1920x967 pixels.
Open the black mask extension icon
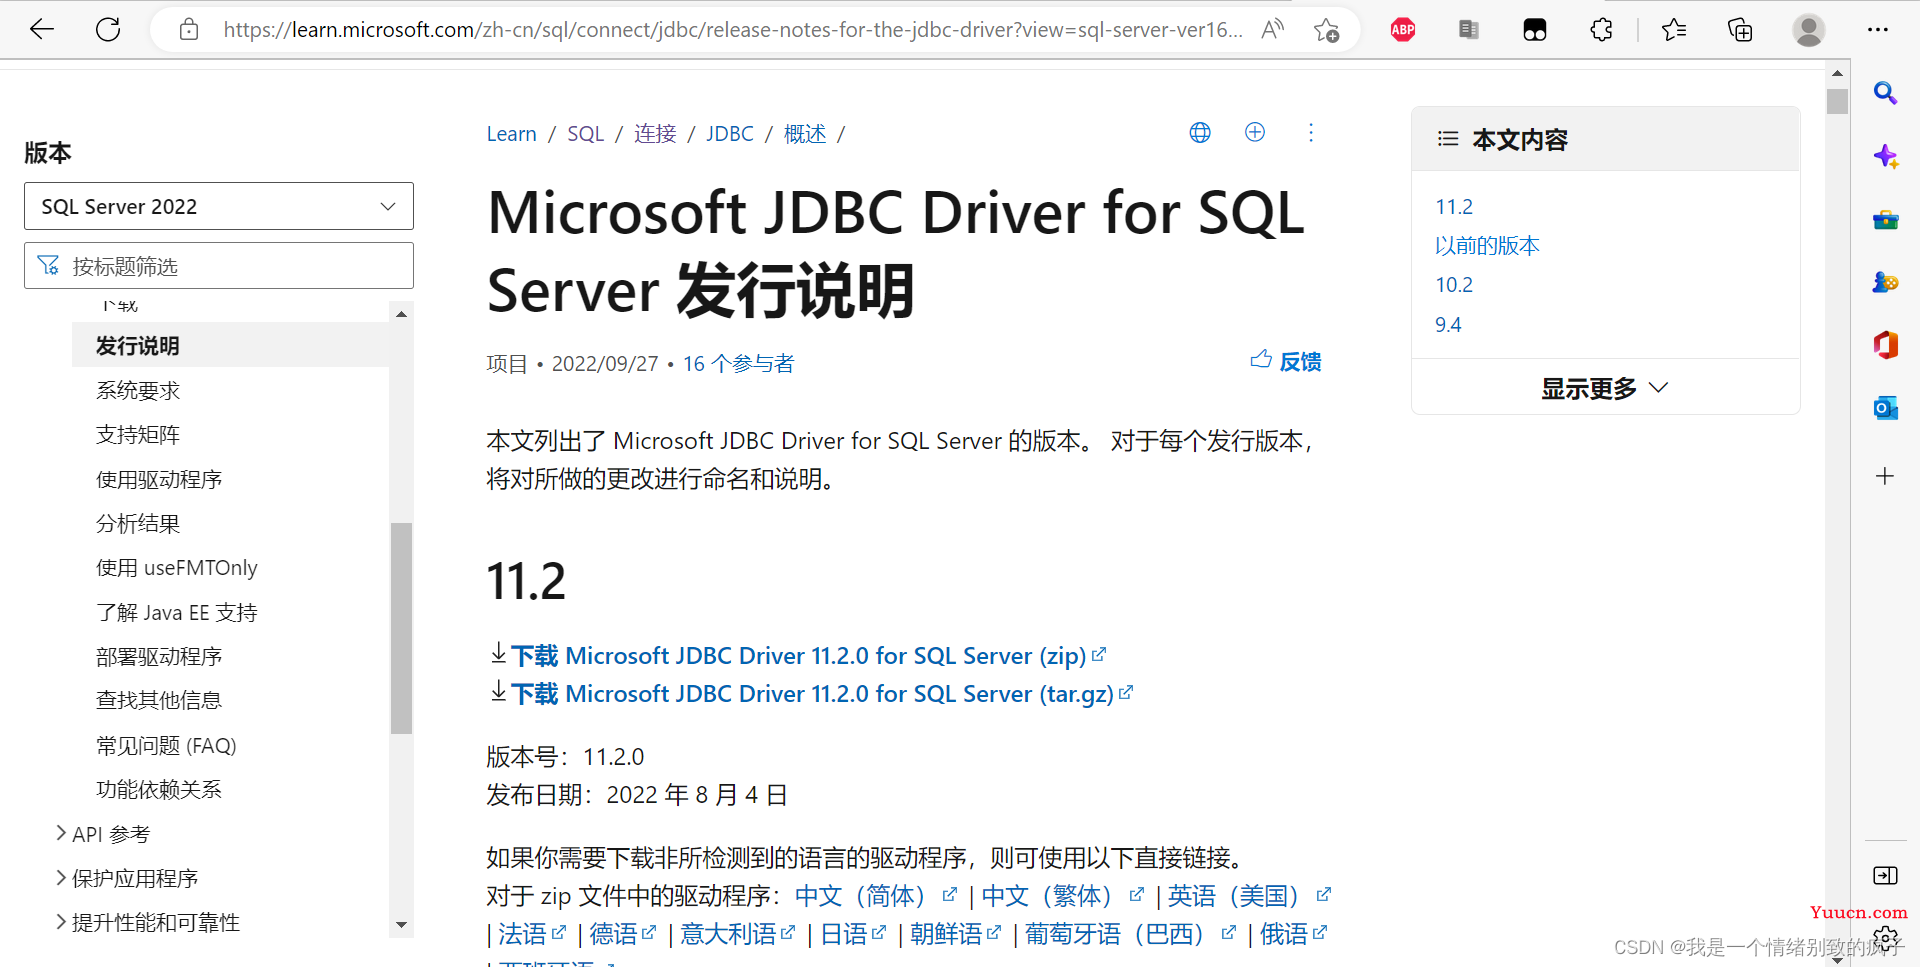coord(1535,30)
